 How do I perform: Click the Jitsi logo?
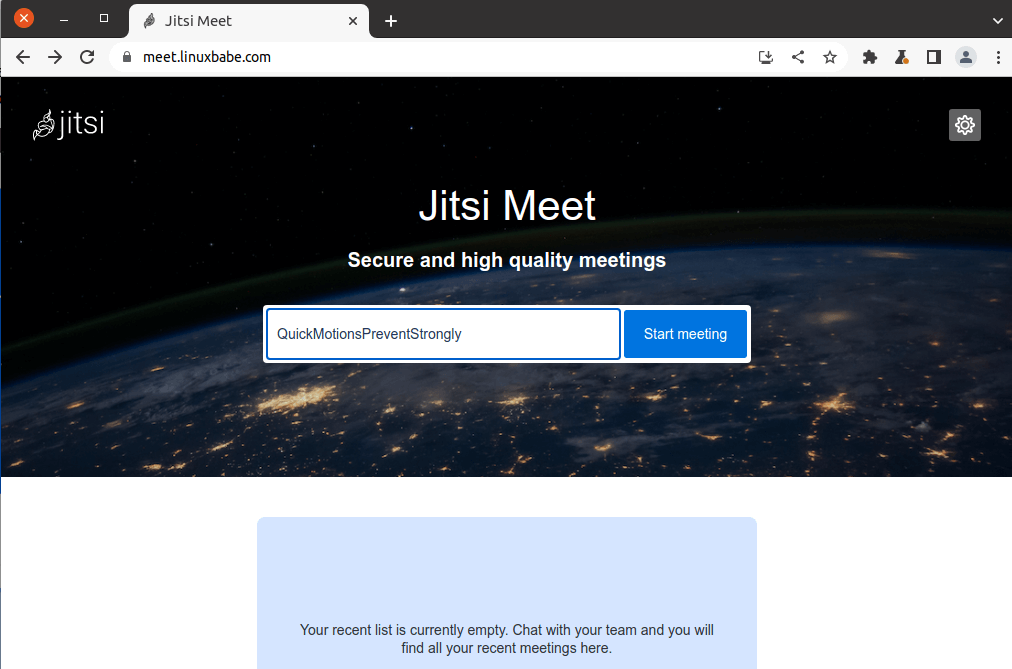[68, 125]
